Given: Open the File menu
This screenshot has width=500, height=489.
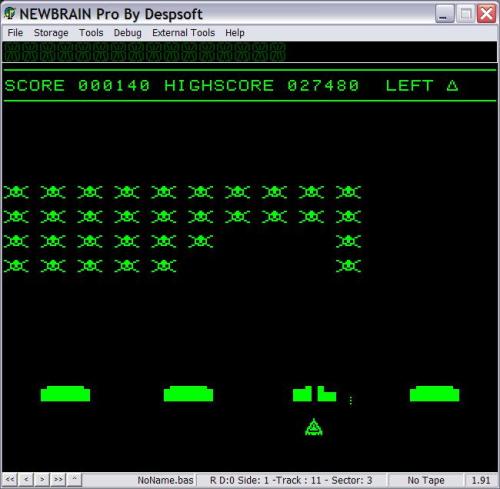Looking at the screenshot, I should click(x=15, y=33).
